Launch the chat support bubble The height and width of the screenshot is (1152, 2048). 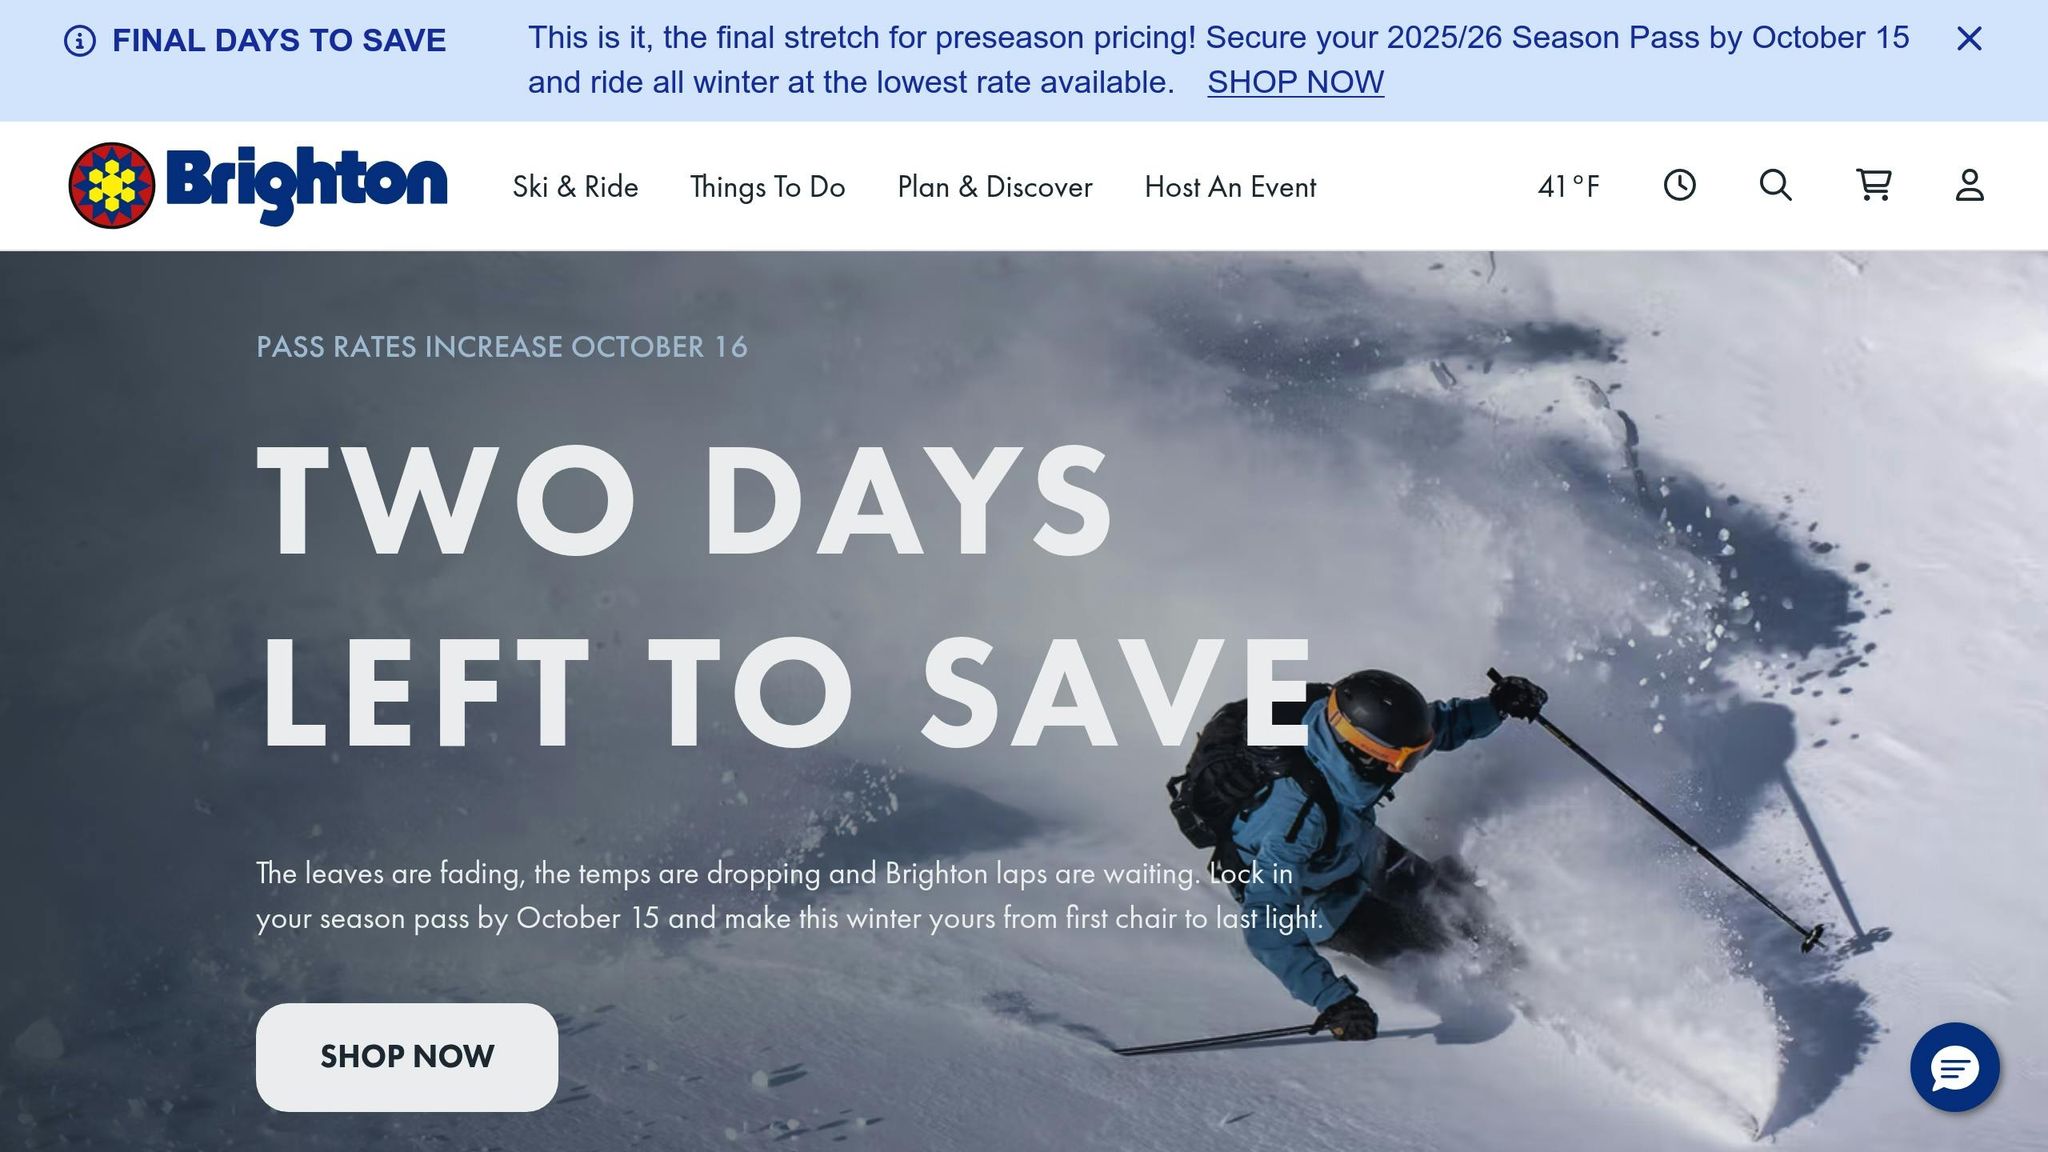pos(1954,1067)
